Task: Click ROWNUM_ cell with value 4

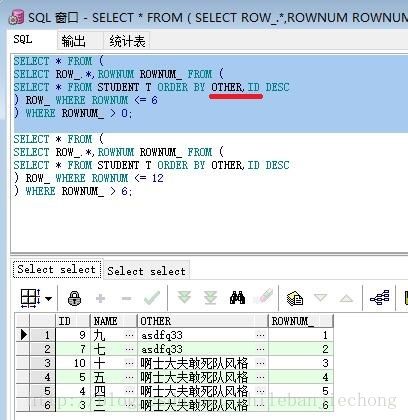Action: point(301,377)
